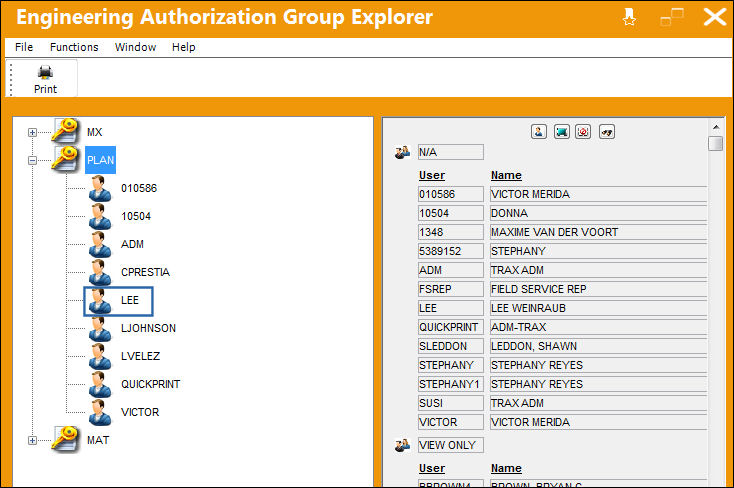The width and height of the screenshot is (734, 488).
Task: Click the user icon next to 010586
Action: click(100, 188)
